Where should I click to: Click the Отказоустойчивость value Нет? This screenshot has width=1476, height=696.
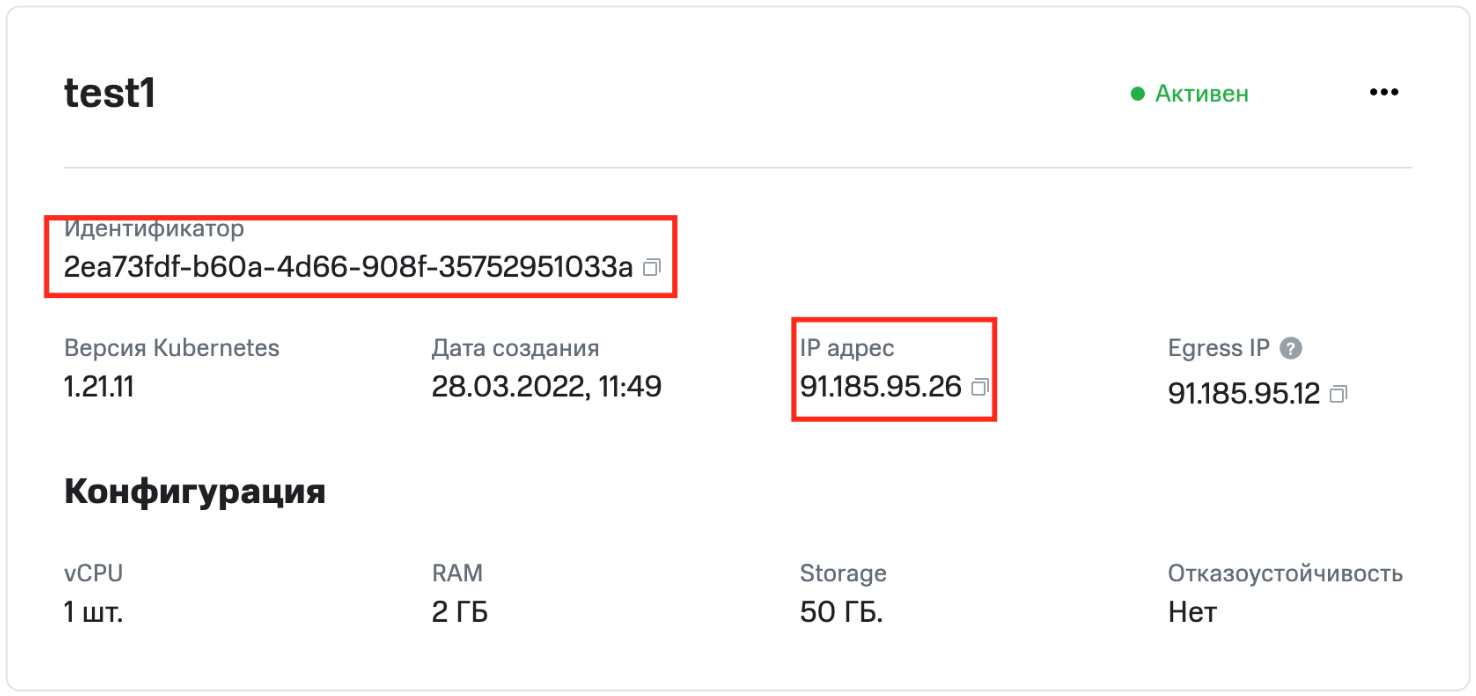click(x=1192, y=612)
